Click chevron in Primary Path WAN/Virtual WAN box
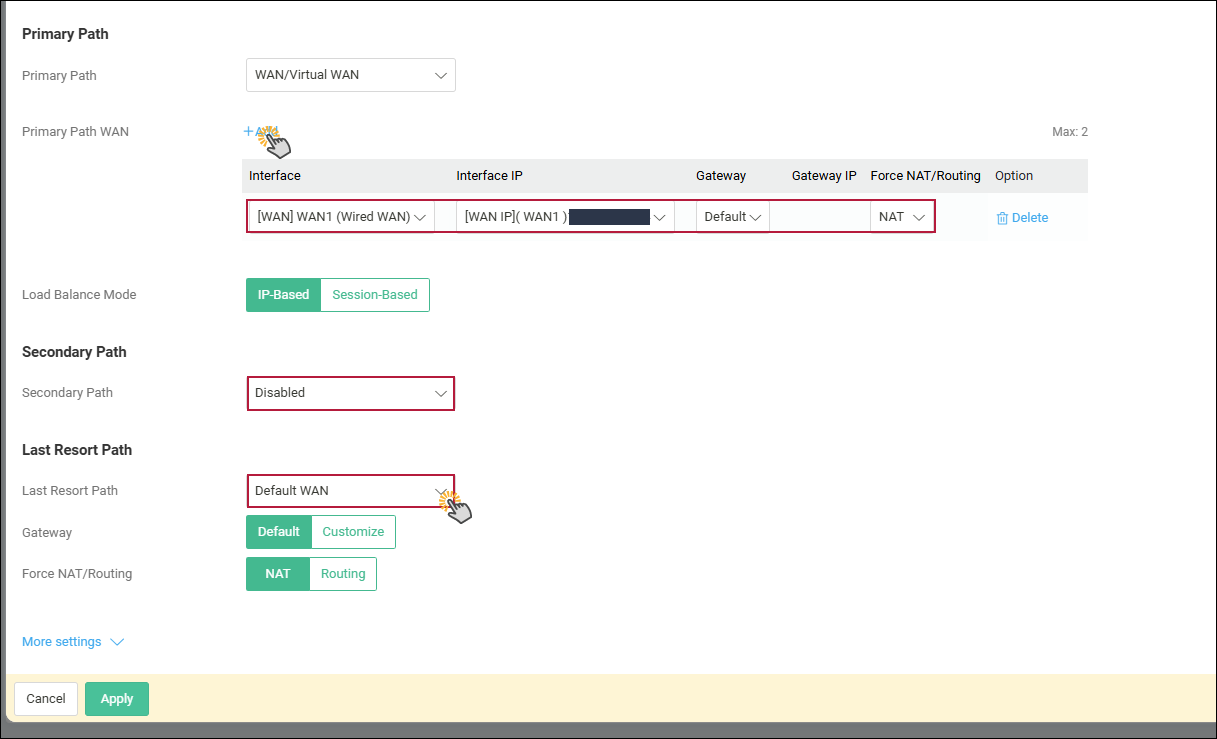Viewport: 1217px width, 739px height. (x=440, y=75)
